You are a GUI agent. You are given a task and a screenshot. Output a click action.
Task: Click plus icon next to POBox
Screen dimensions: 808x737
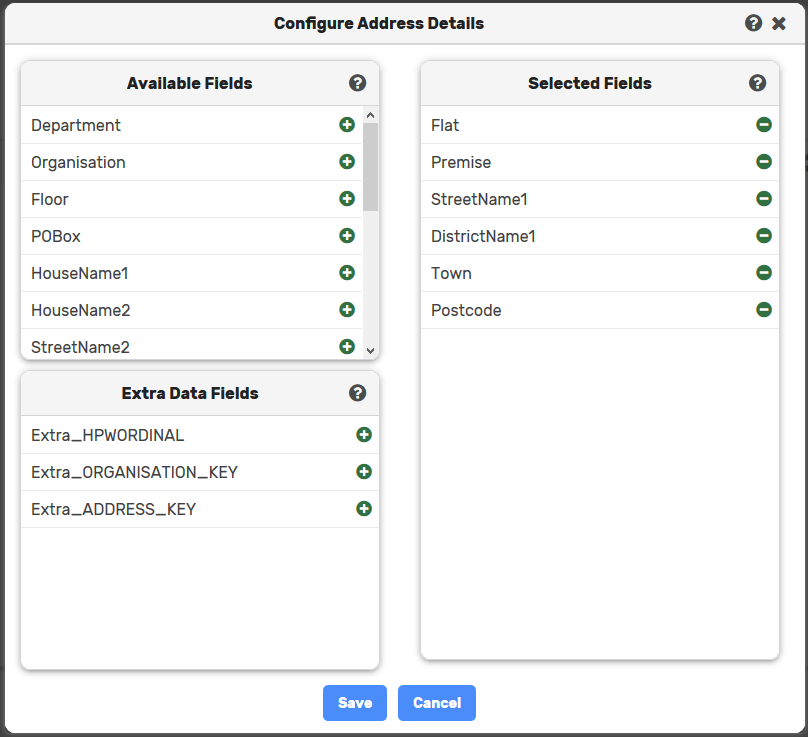(x=347, y=236)
